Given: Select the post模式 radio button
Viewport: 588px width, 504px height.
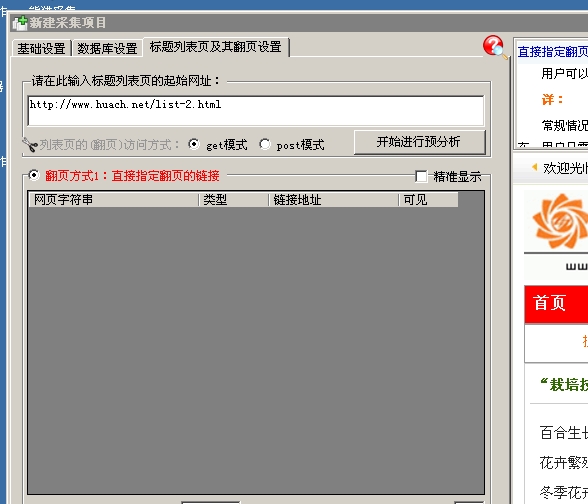Looking at the screenshot, I should [264, 144].
